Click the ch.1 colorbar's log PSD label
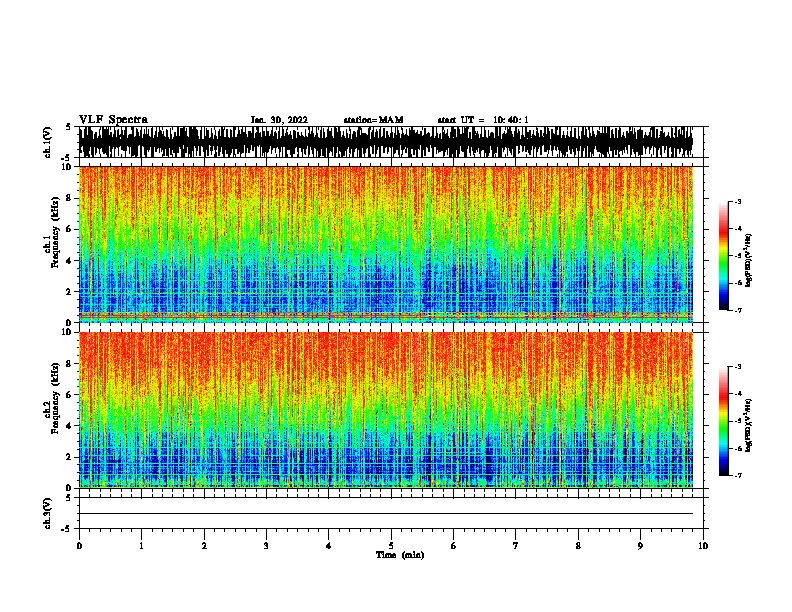Viewport: 792px width, 612px height. 748,261
